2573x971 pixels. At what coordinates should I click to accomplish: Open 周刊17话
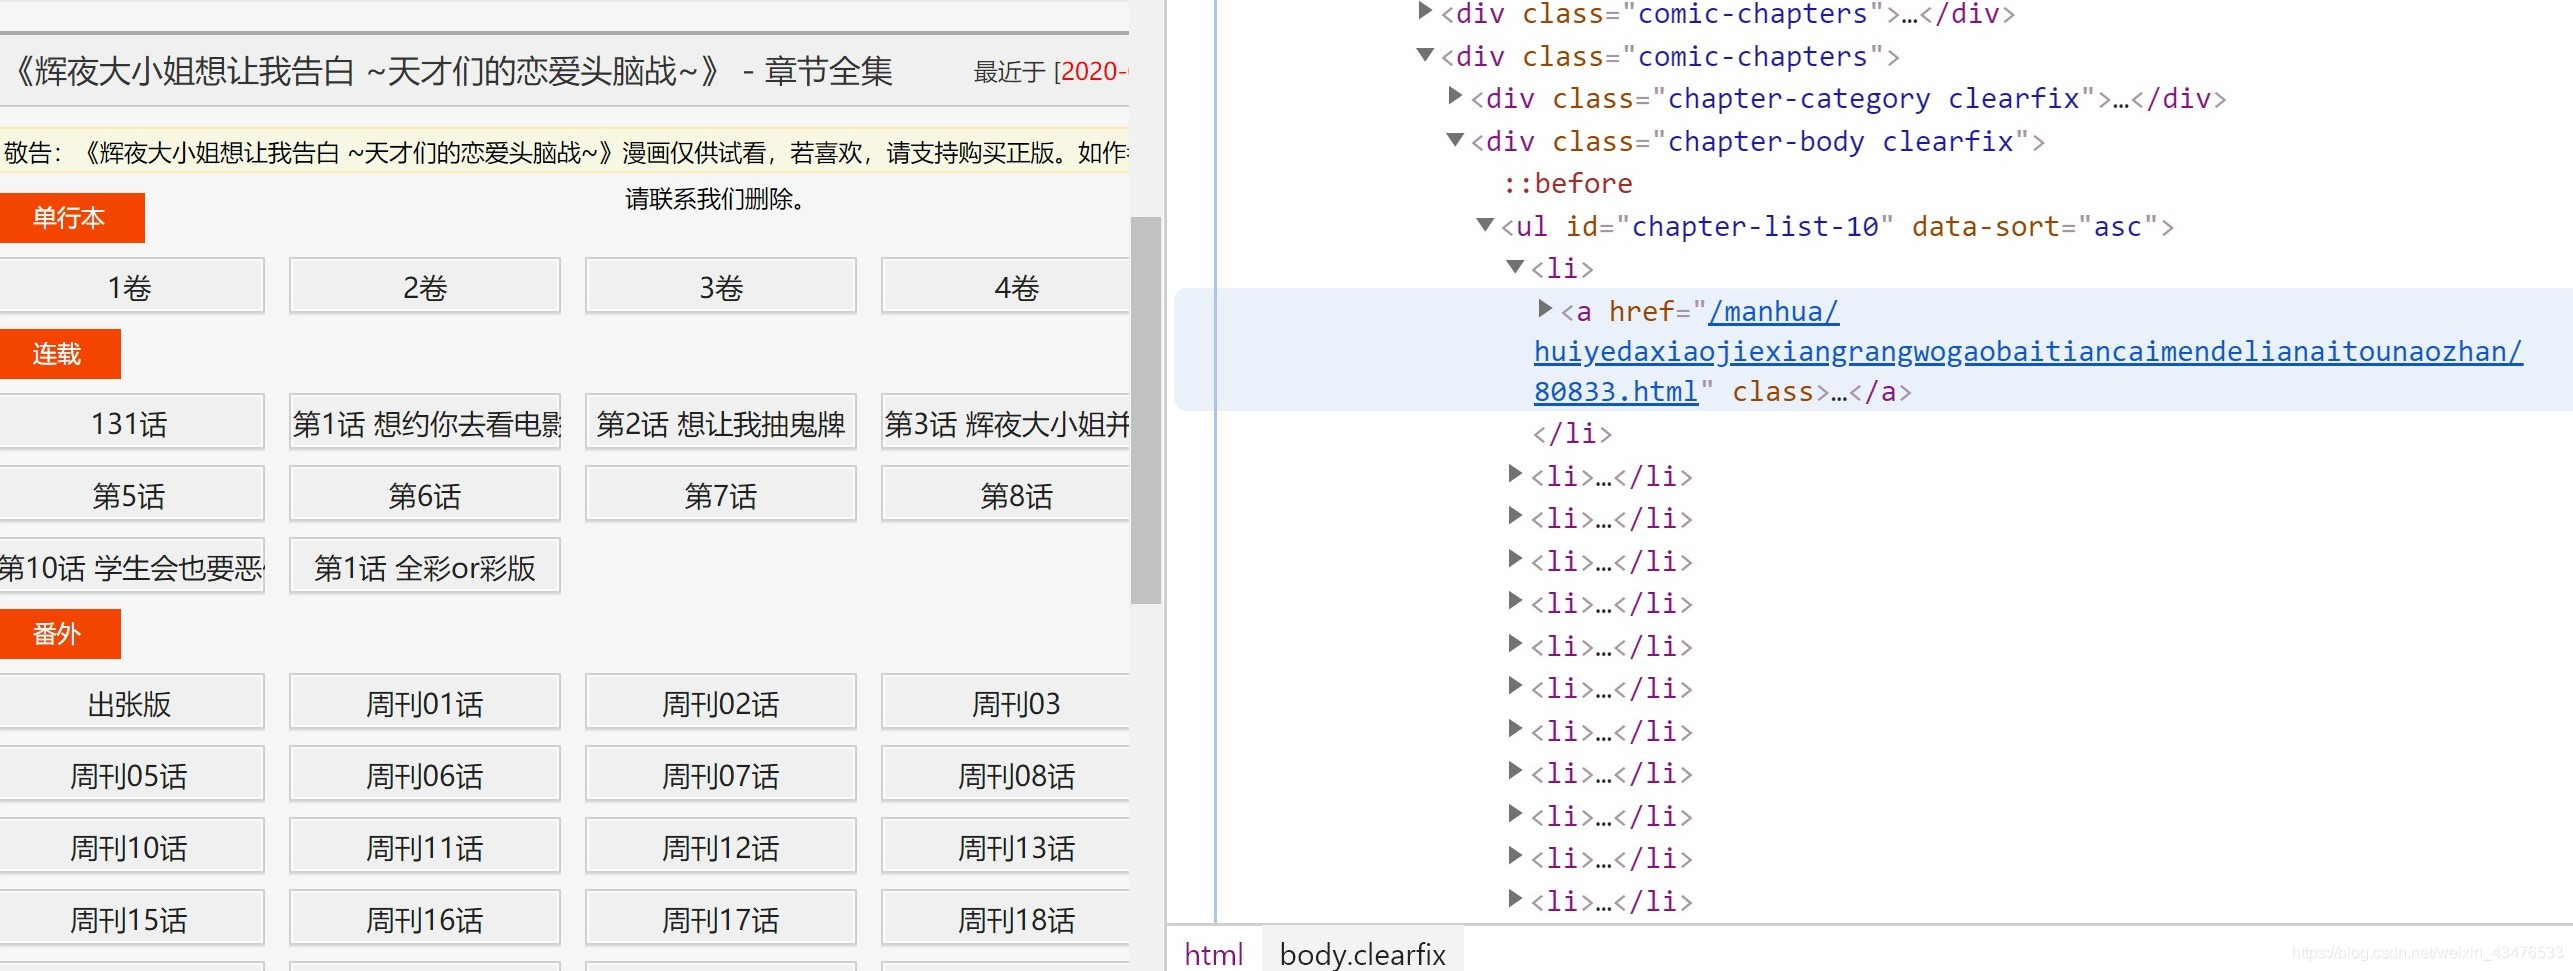coord(721,919)
